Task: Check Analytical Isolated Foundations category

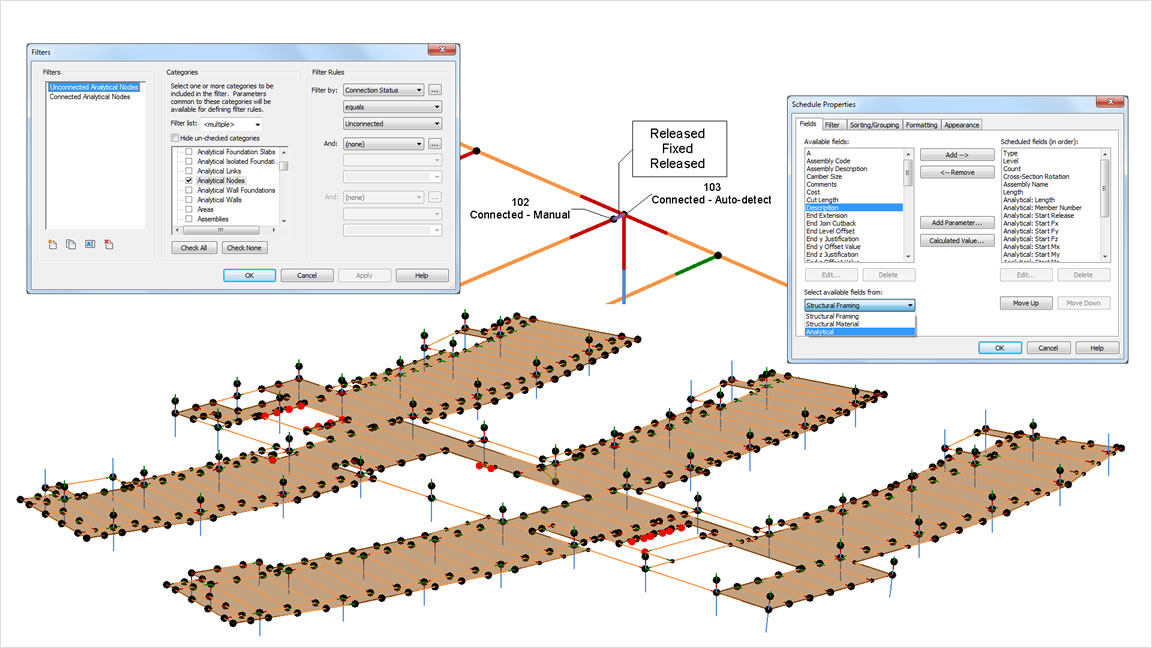Action: point(189,162)
